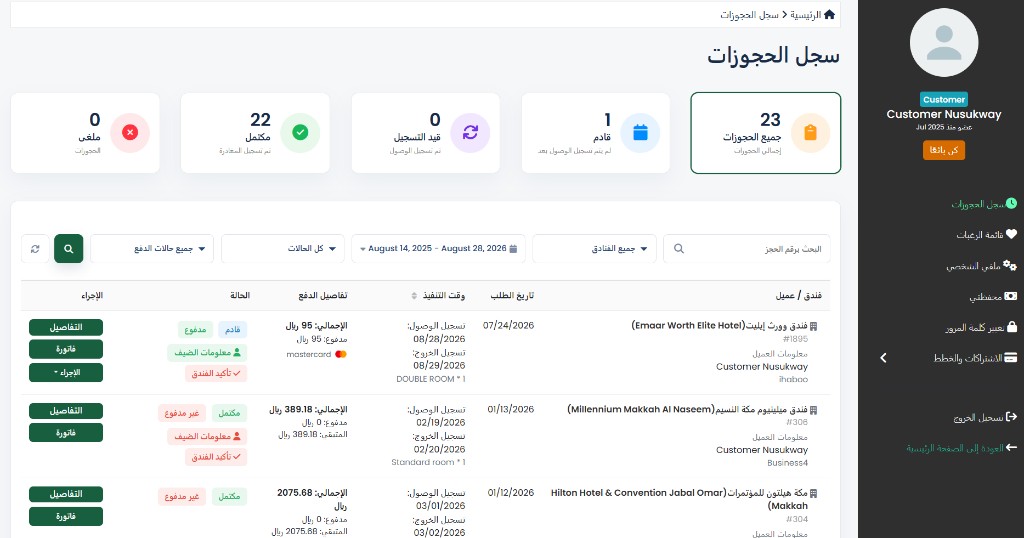This screenshot has height=538, width=1024.
Task: Click the تاريخ الطلب column header
Action: 512,296
